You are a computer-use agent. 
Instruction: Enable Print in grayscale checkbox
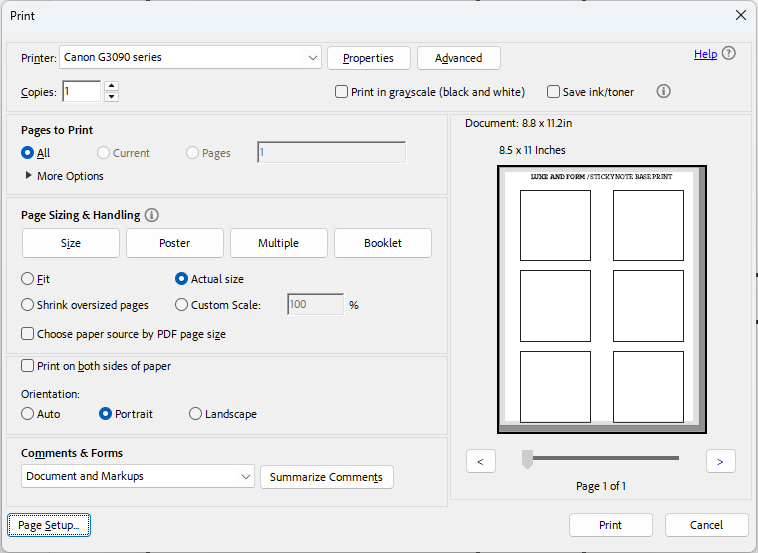[341, 92]
